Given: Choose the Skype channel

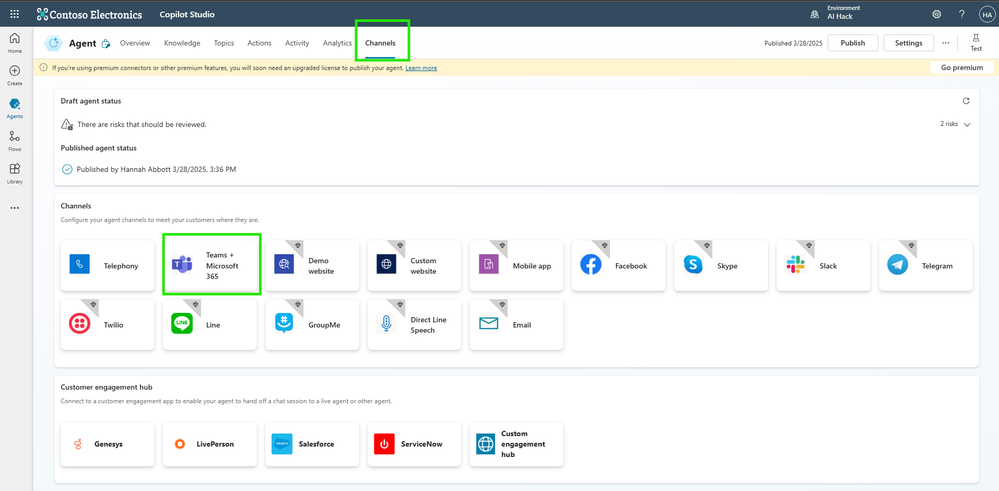Looking at the screenshot, I should tap(721, 266).
